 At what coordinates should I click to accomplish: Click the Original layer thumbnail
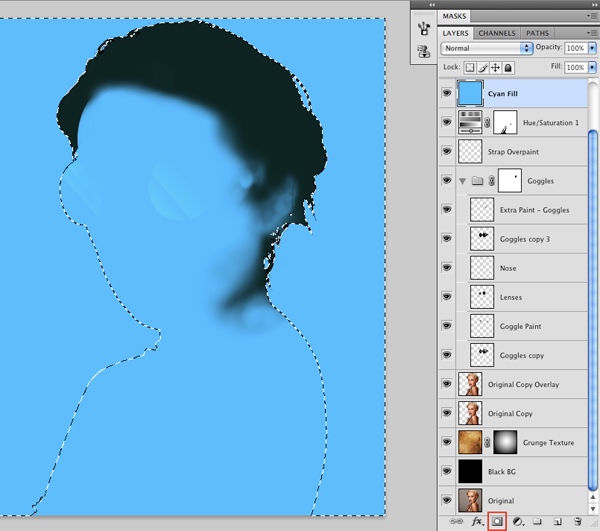pyautogui.click(x=470, y=500)
